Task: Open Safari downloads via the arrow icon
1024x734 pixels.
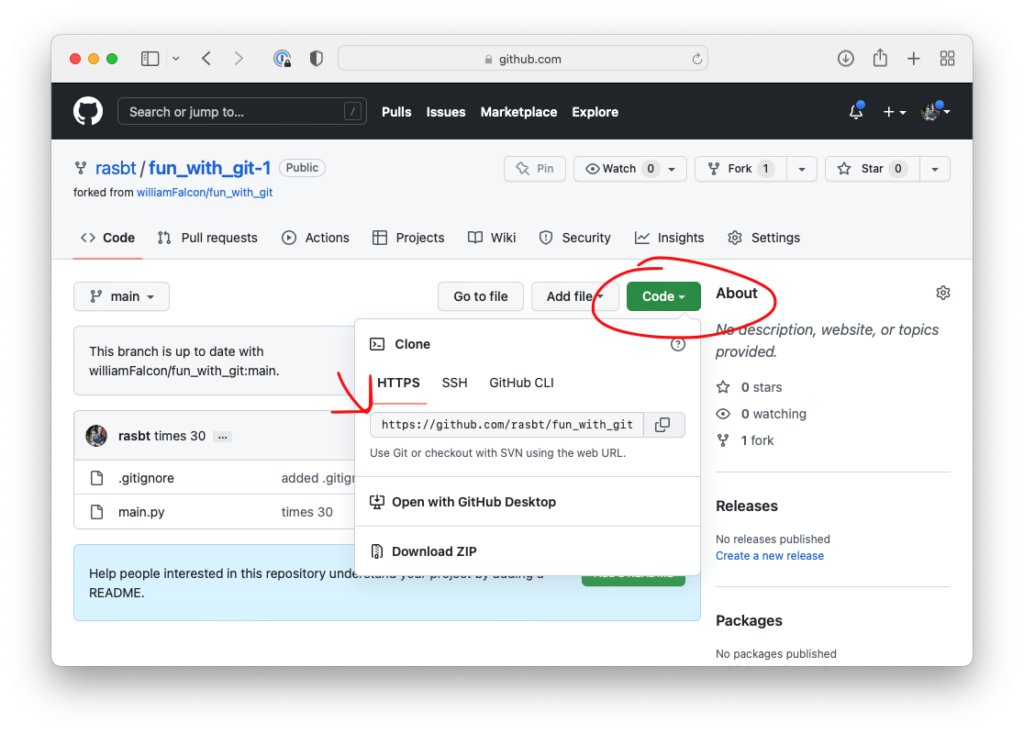Action: [x=845, y=58]
